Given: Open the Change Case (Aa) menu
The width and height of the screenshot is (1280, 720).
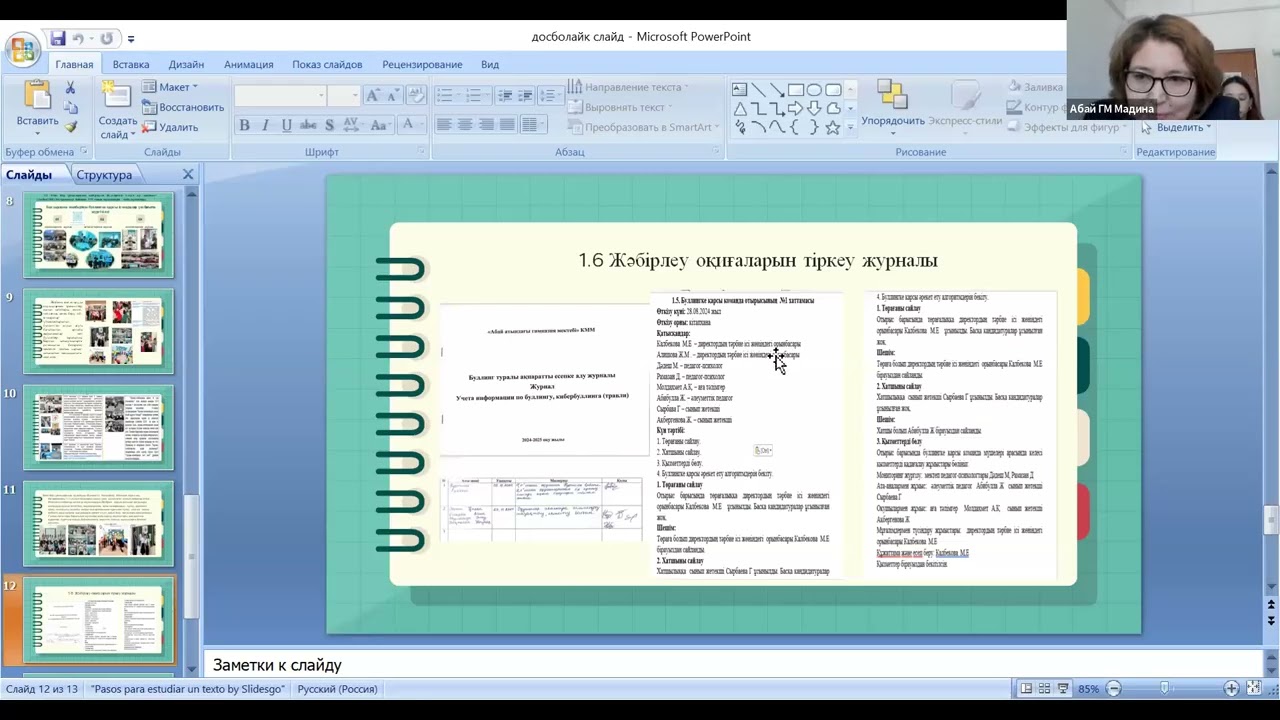Looking at the screenshot, I should point(380,125).
